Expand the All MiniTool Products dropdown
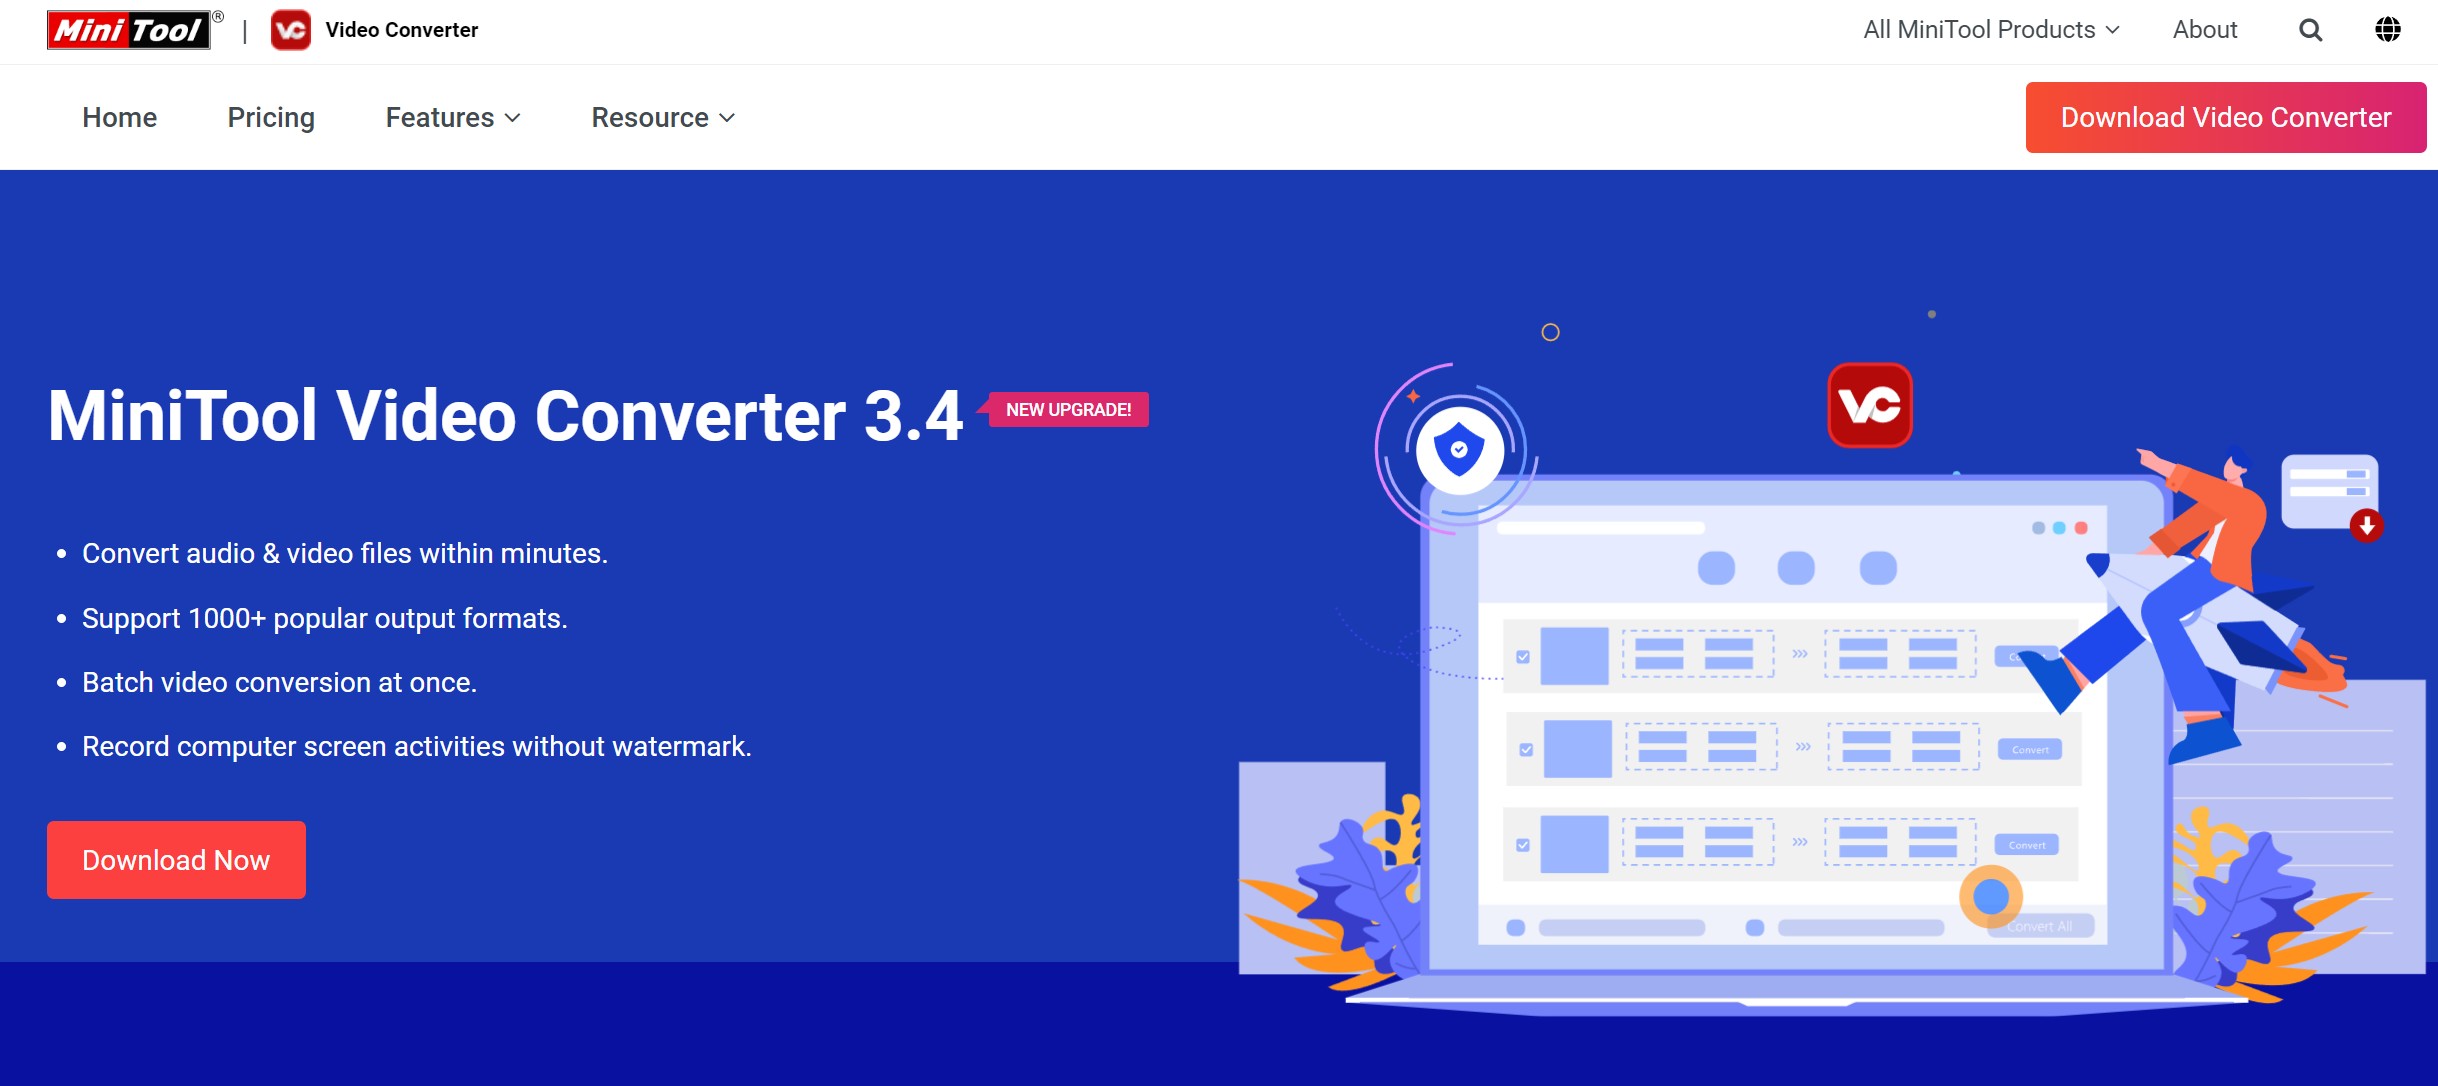Screen dimensions: 2438x1086 tap(1990, 30)
